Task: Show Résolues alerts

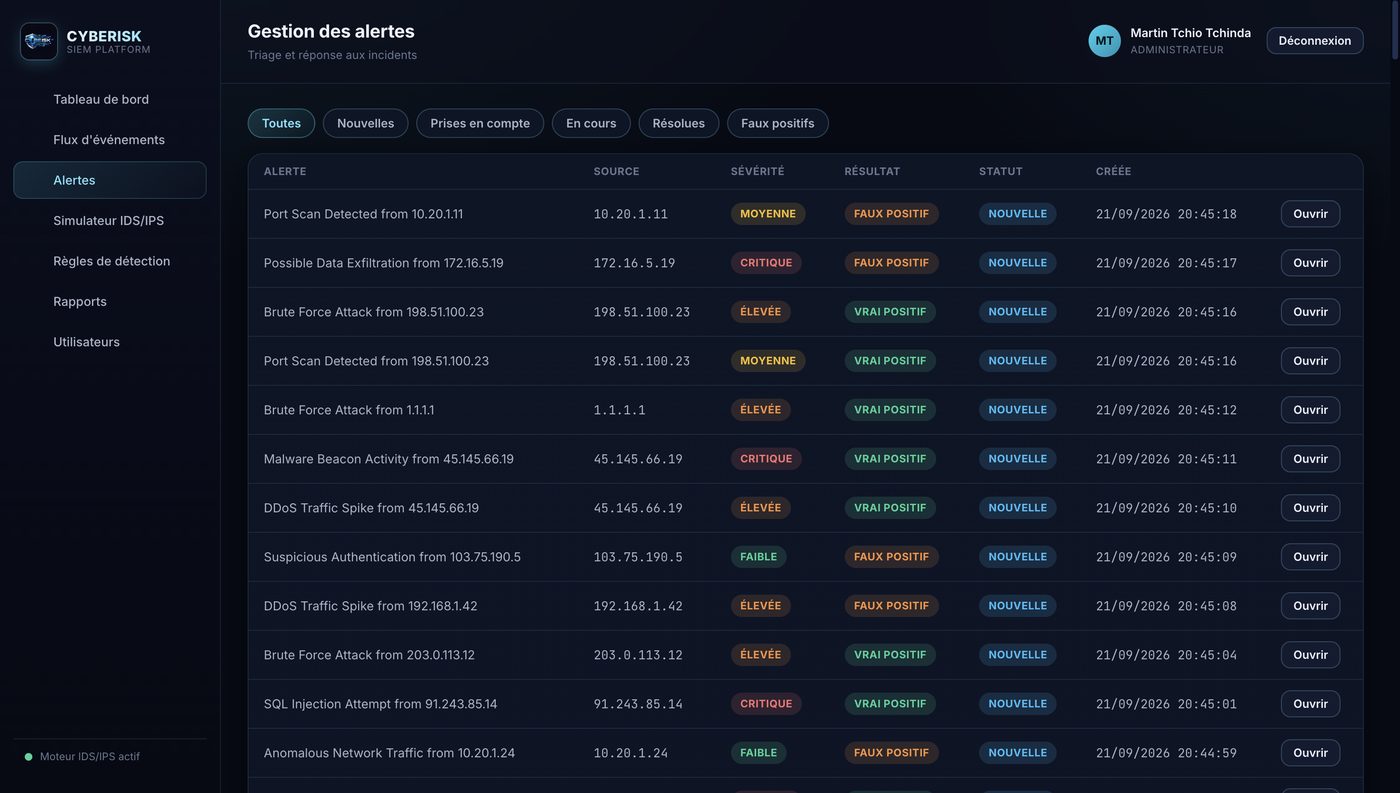Action: pyautogui.click(x=679, y=123)
